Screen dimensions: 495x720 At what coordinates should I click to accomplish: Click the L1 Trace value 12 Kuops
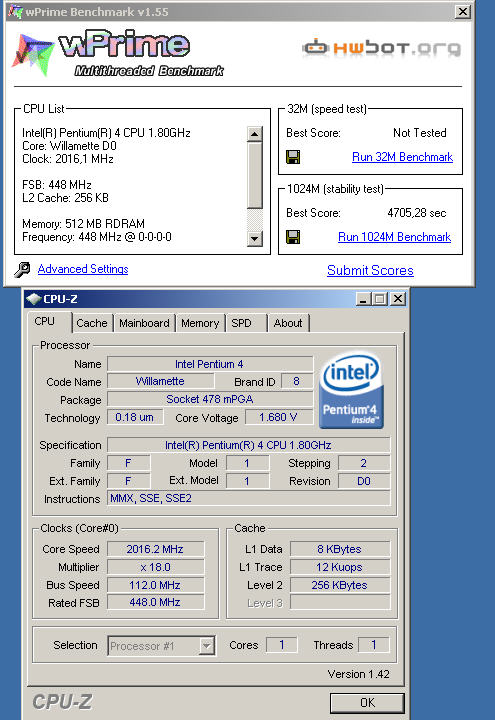340,567
